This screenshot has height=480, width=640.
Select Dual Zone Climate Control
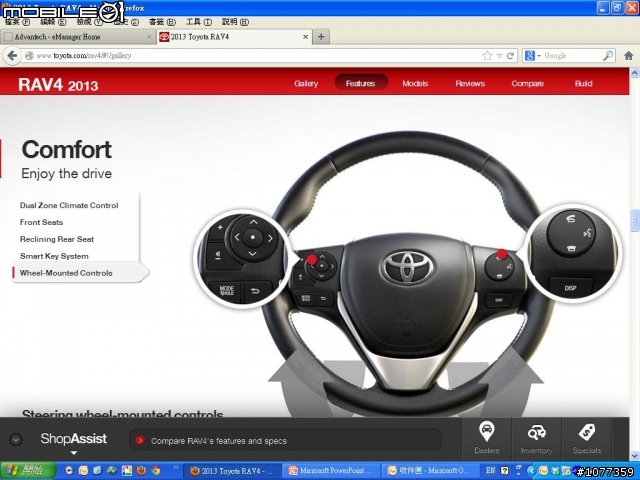[x=69, y=205]
